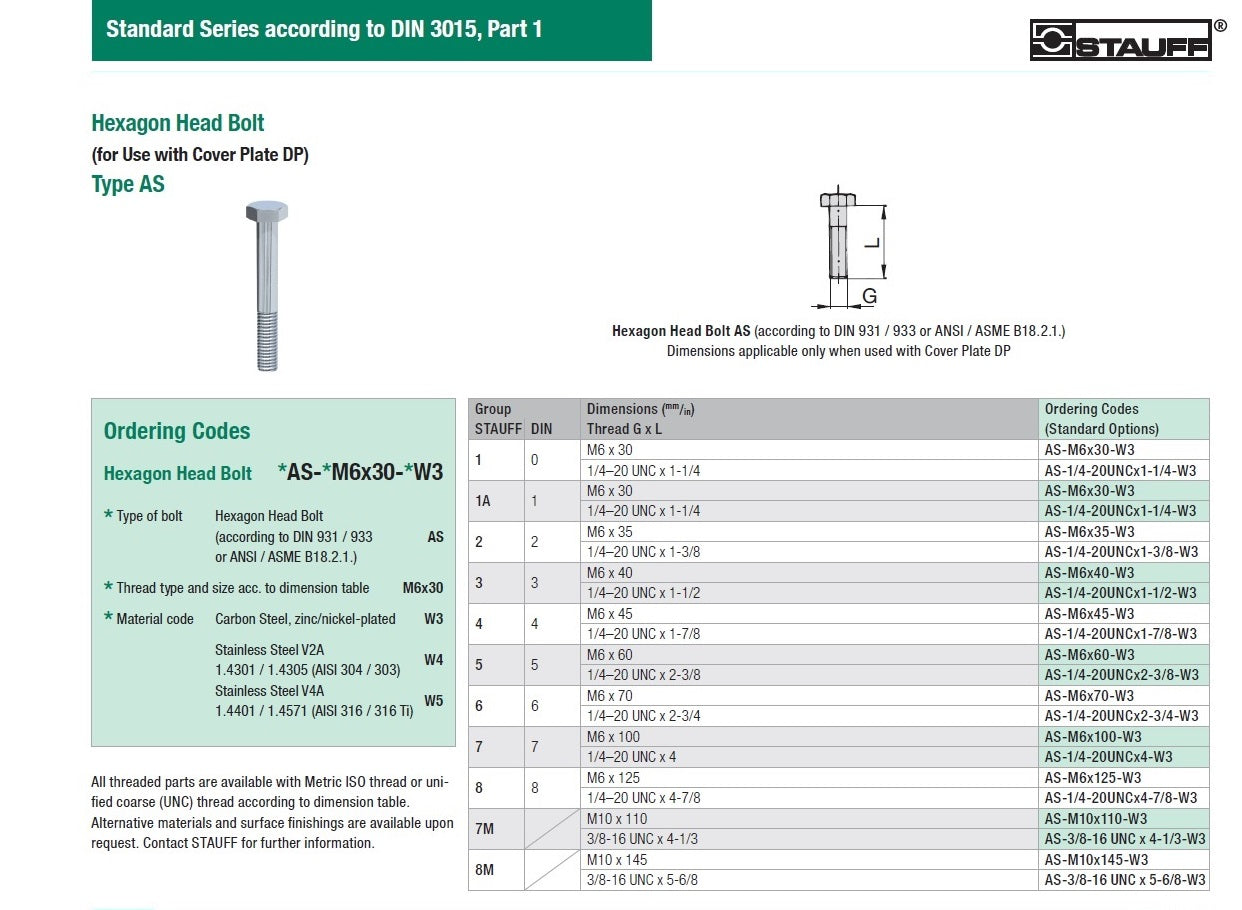This screenshot has width=1242, height=910.
Task: Click the Hexagon Head Bolt title
Action: coord(178,123)
